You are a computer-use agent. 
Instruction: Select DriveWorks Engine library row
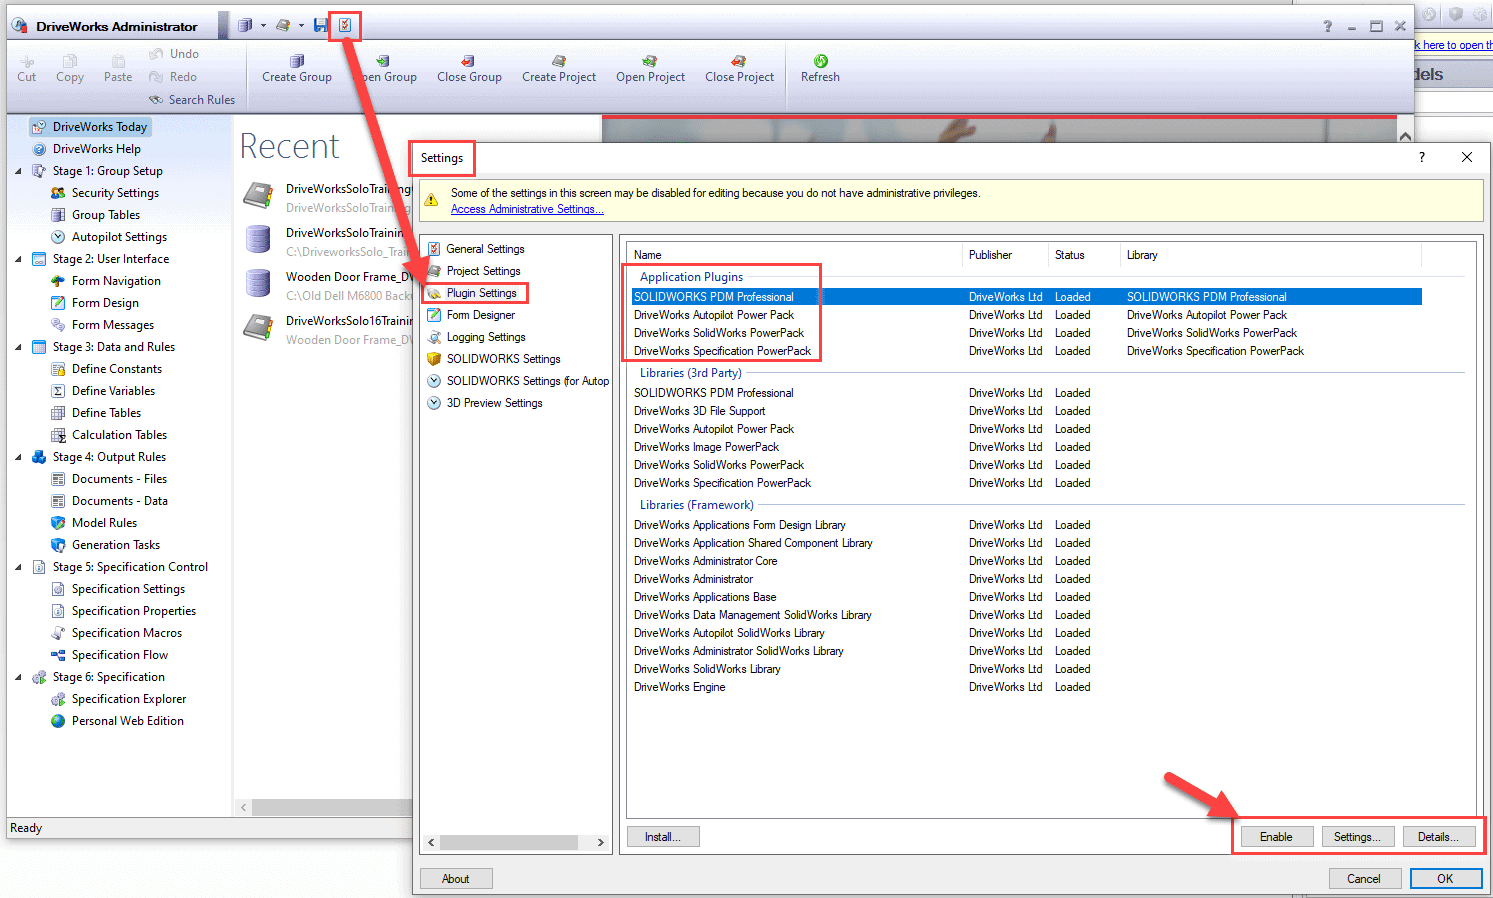tap(1027, 687)
